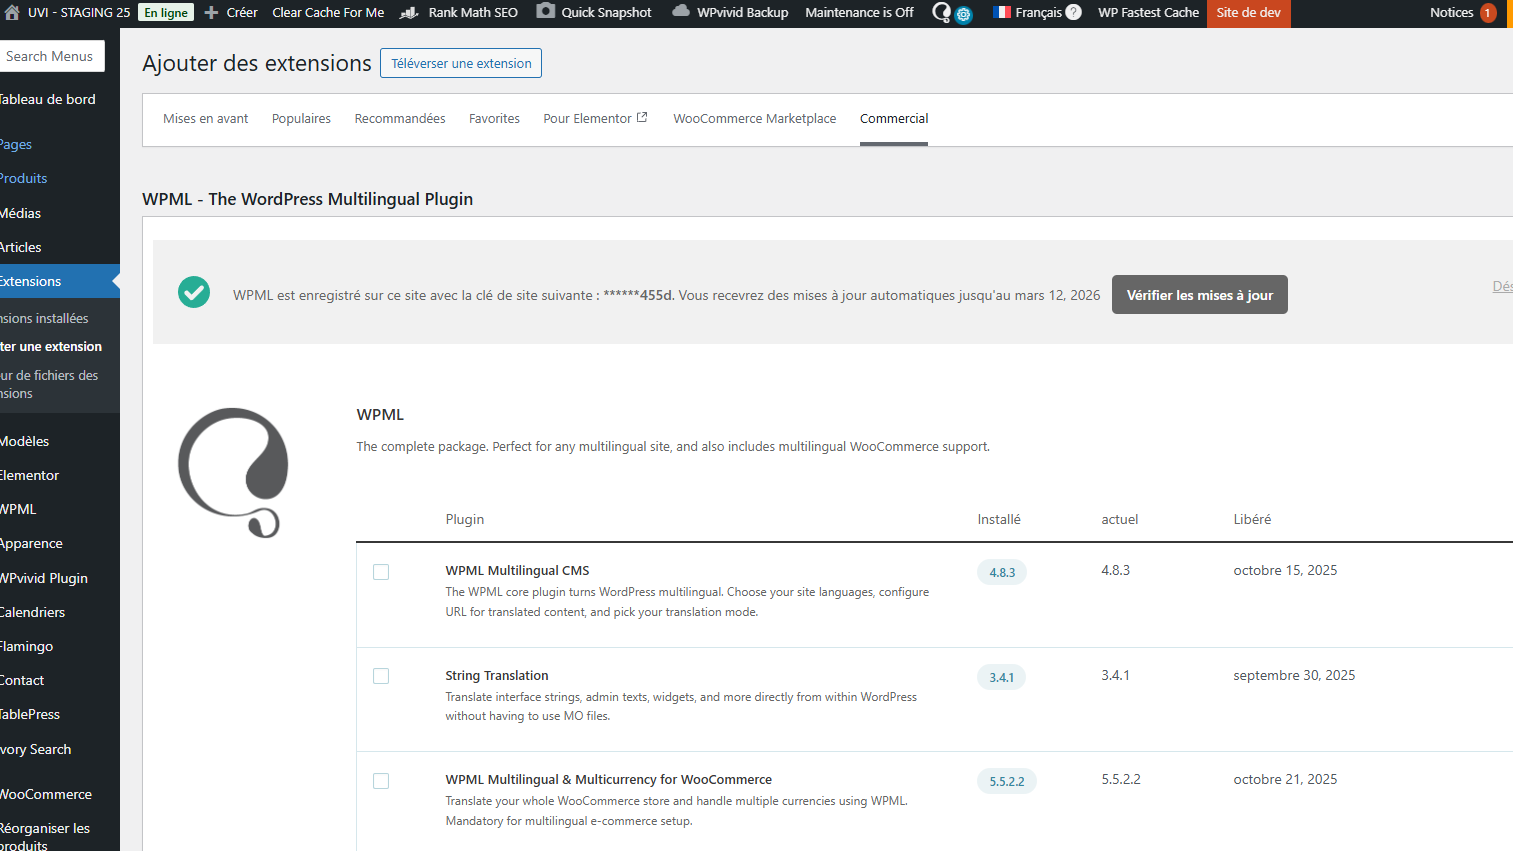Expand the WP Fastest Cache menu

(1148, 13)
